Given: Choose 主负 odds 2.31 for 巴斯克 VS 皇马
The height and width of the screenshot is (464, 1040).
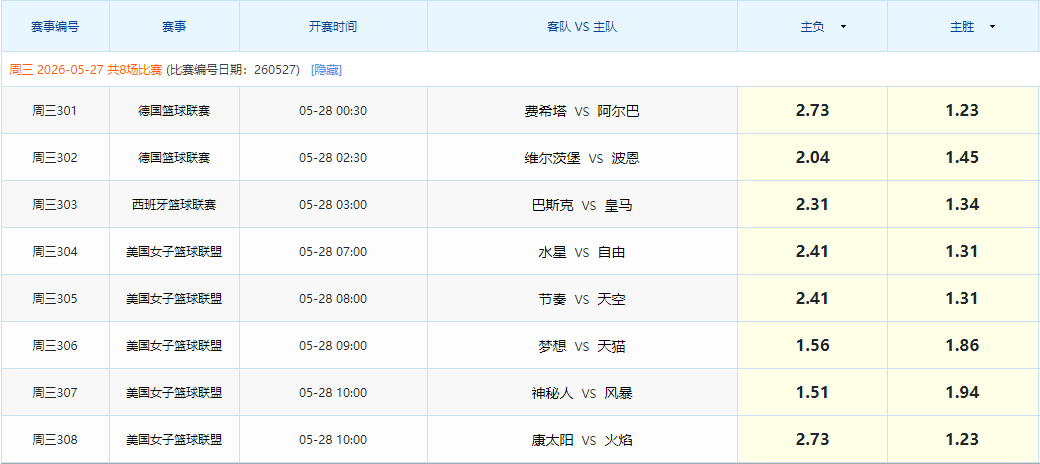Looking at the screenshot, I should pos(812,205).
